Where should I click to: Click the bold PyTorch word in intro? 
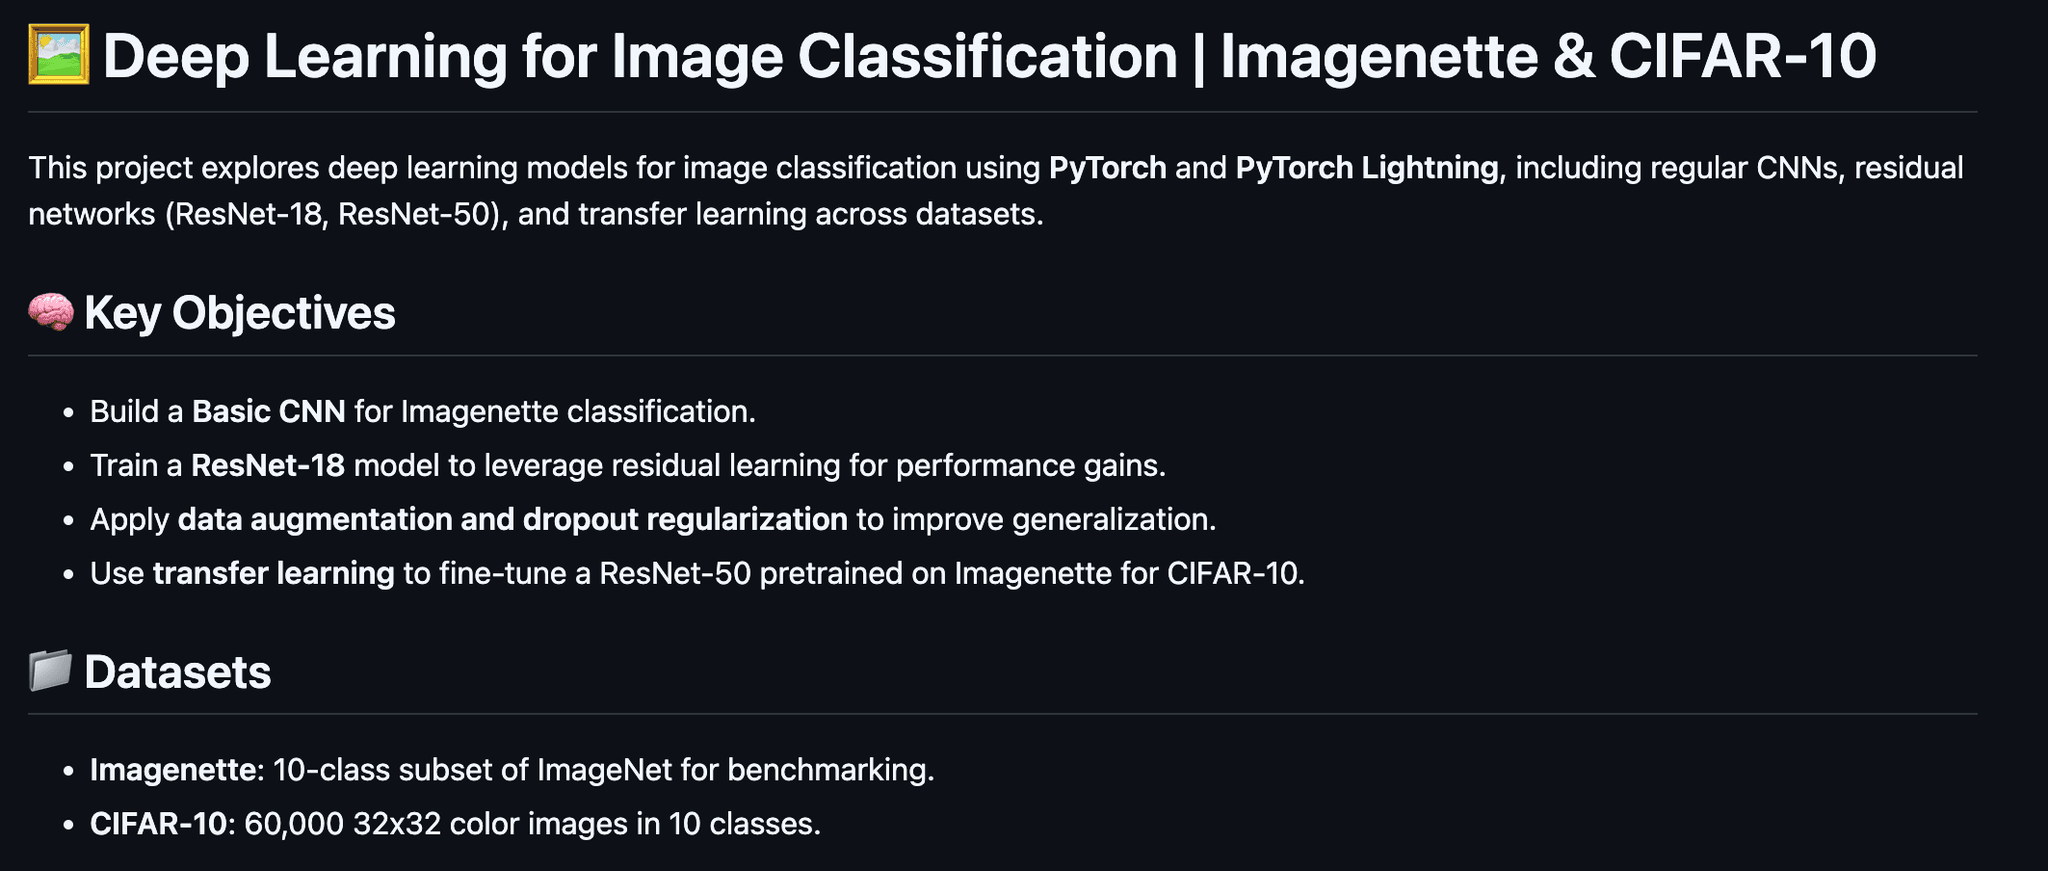pos(1108,168)
